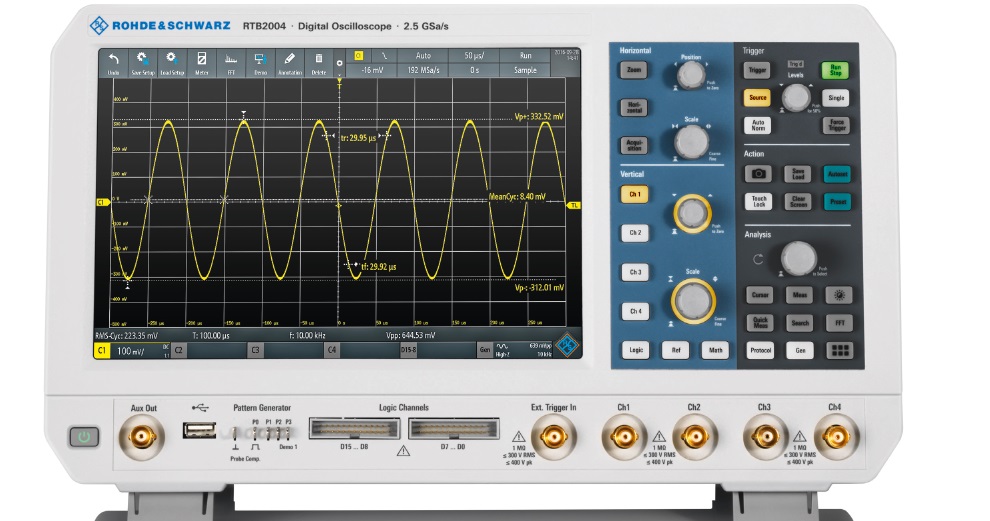Push the teal Autoset button
This screenshot has width=990, height=521.
[837, 174]
